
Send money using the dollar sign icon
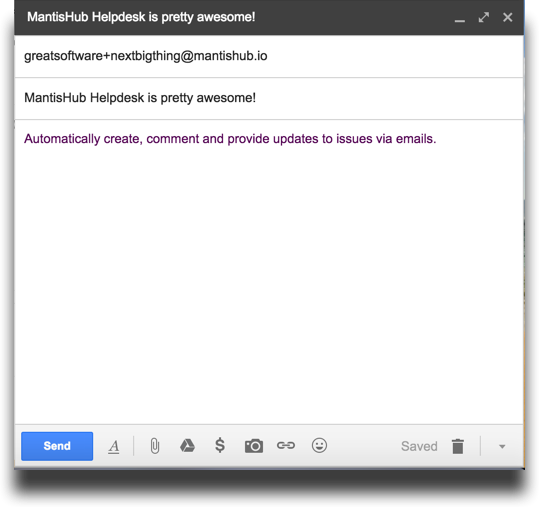tap(220, 445)
